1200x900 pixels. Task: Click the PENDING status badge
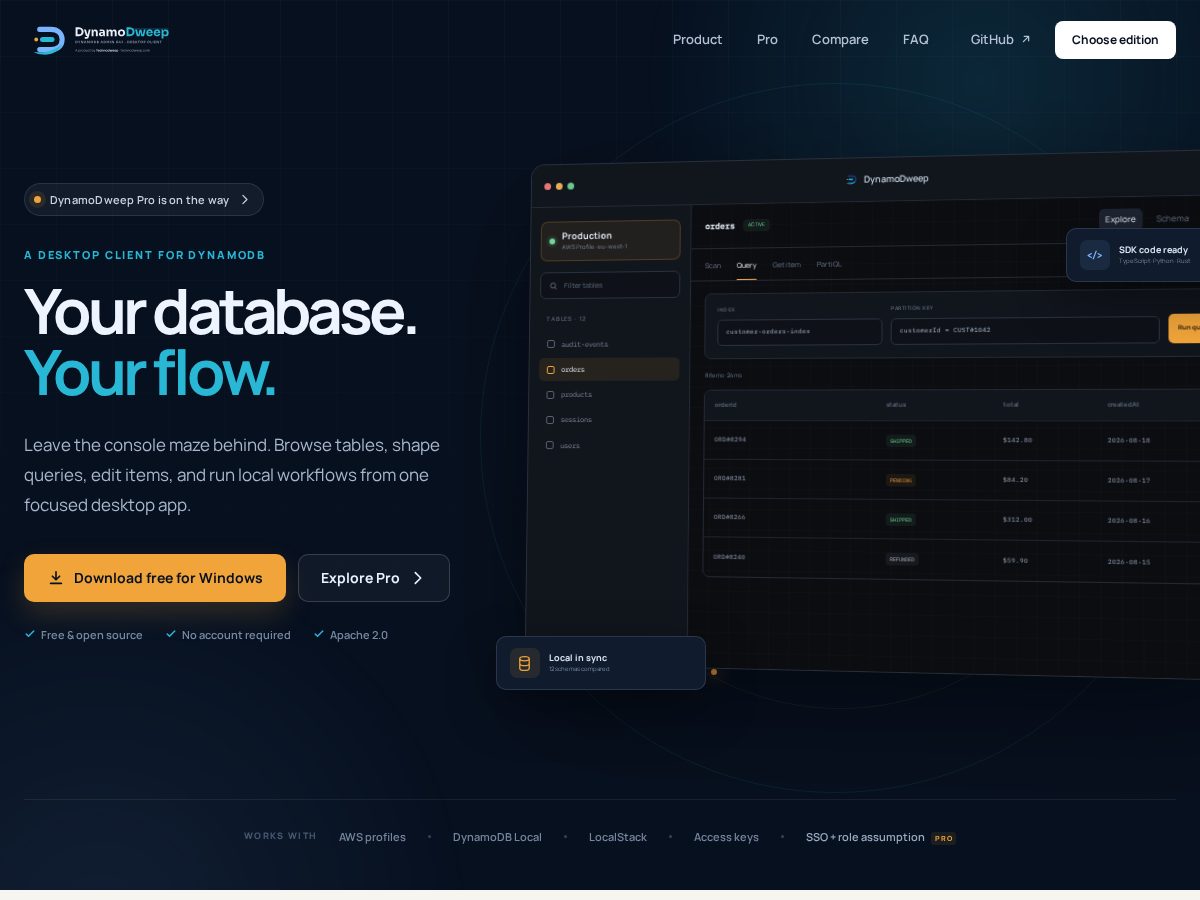pyautogui.click(x=901, y=480)
